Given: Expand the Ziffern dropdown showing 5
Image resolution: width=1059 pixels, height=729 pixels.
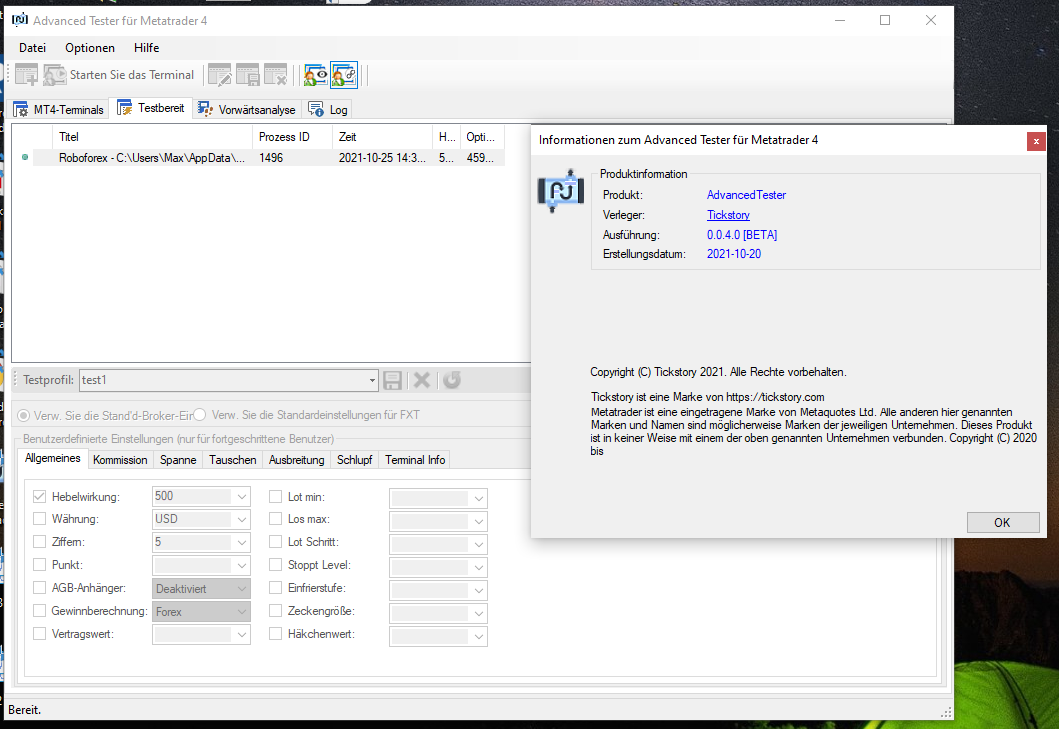Looking at the screenshot, I should point(241,543).
